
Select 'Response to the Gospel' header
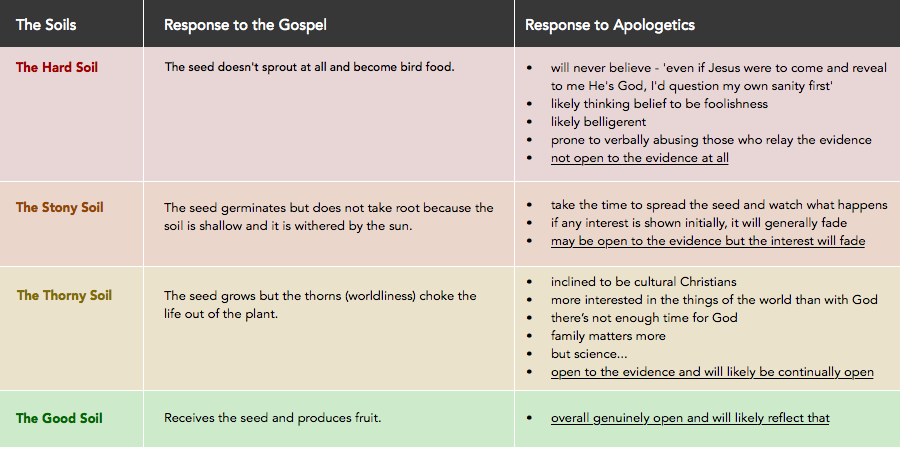[x=245, y=25]
